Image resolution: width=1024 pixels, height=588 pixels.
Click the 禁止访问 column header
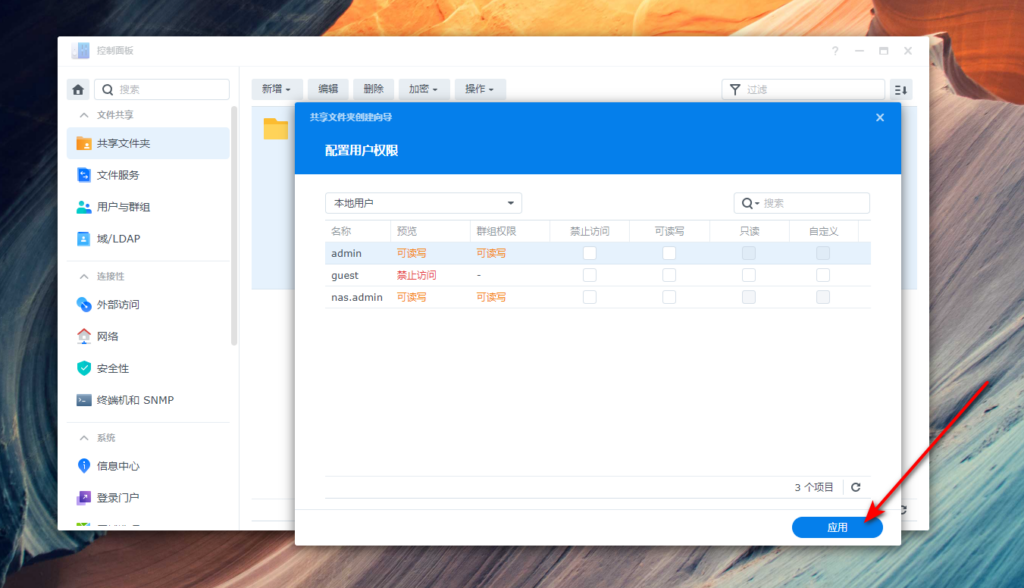590,231
